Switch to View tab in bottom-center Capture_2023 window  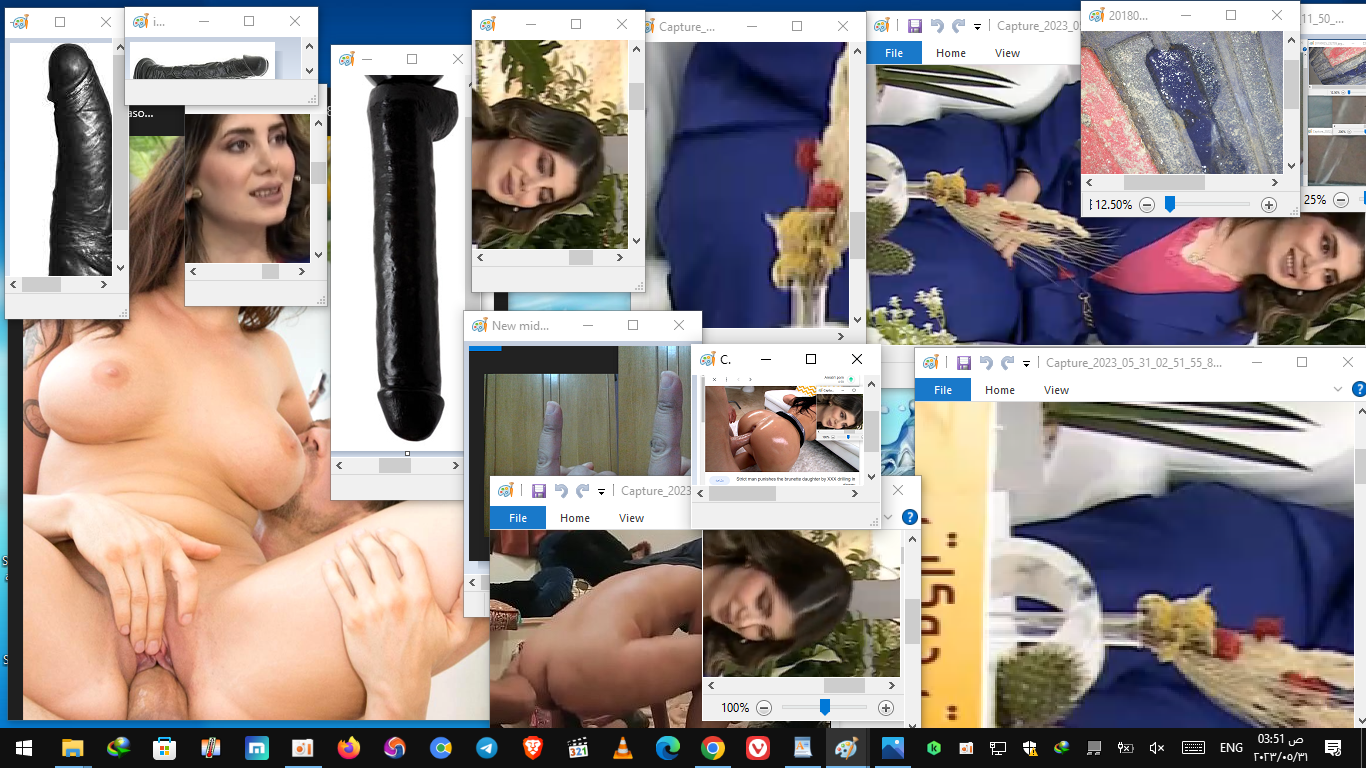(x=631, y=518)
